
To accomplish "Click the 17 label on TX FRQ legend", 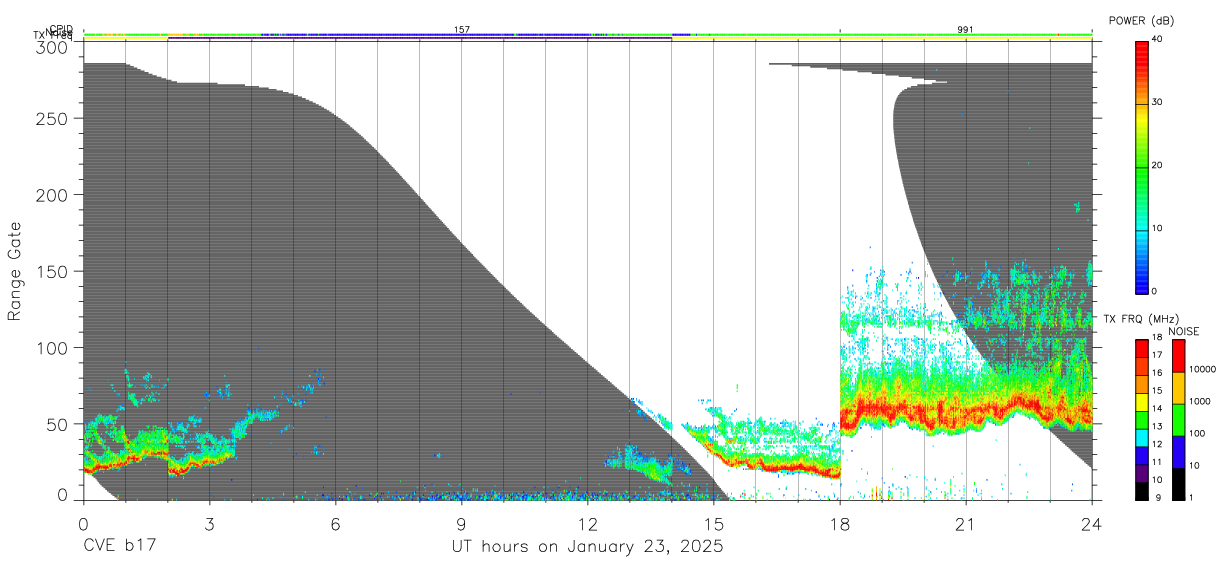I will tap(1155, 355).
